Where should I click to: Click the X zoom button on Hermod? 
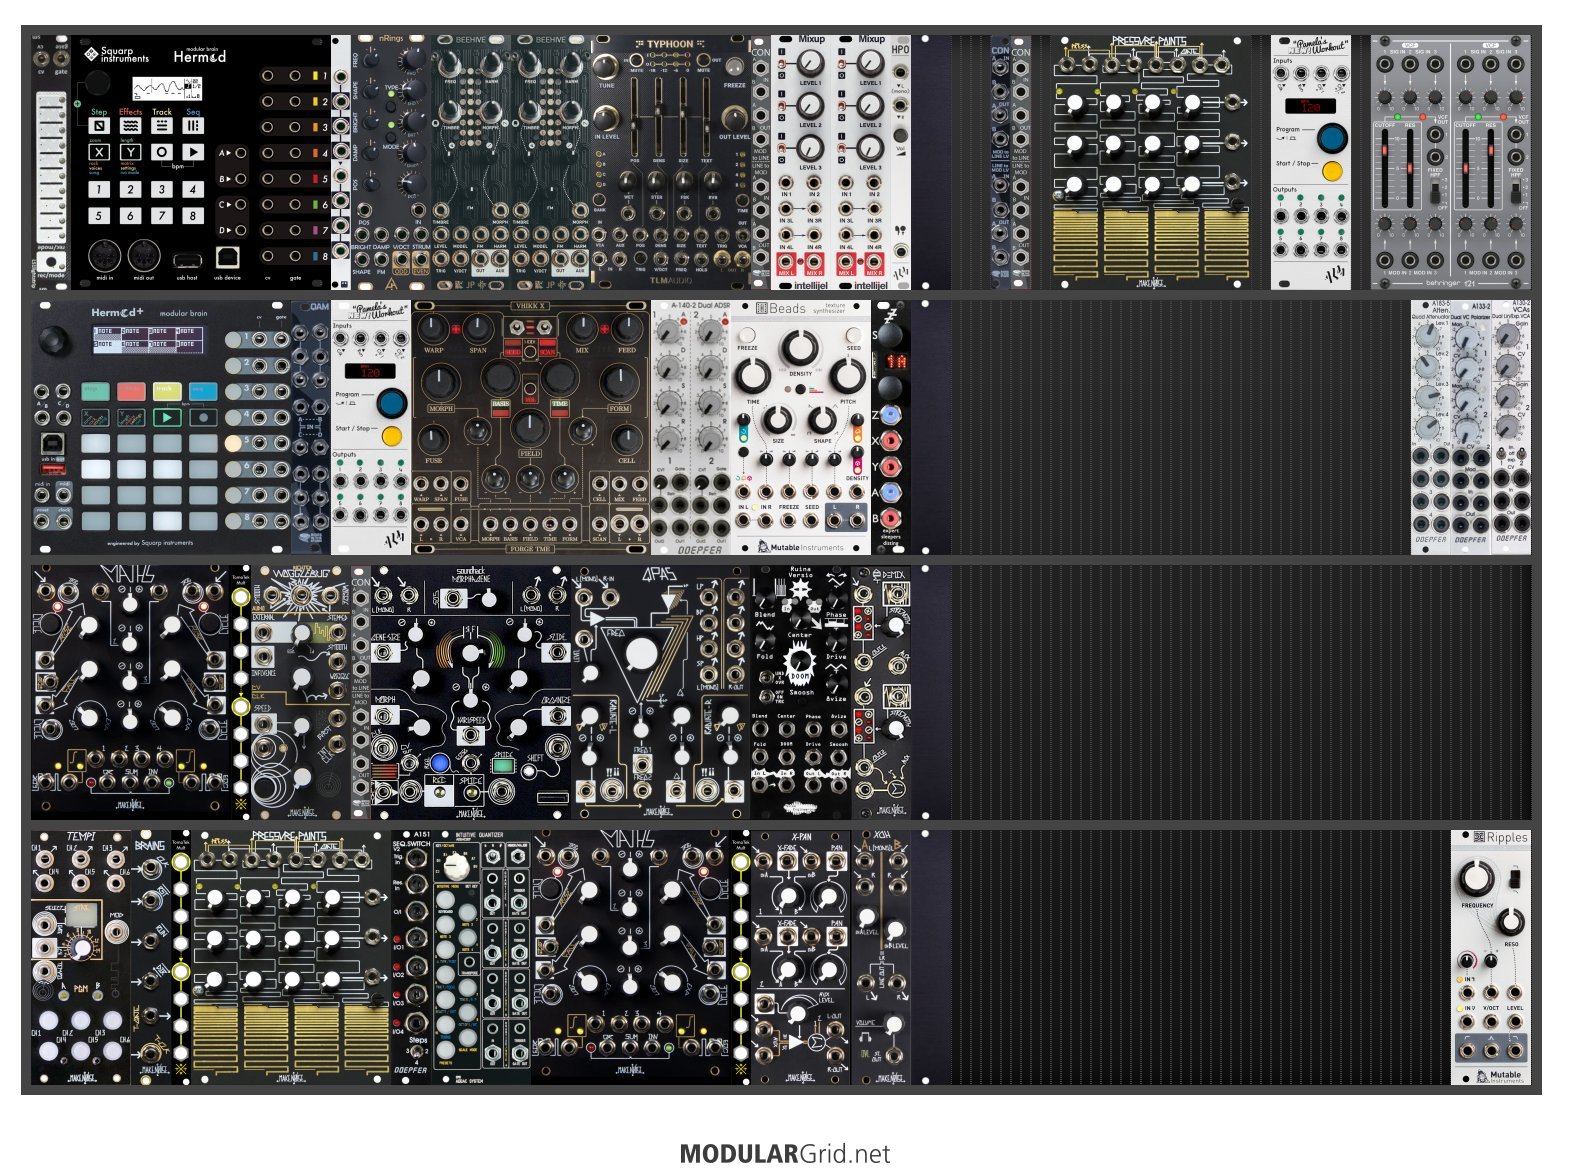pos(99,153)
